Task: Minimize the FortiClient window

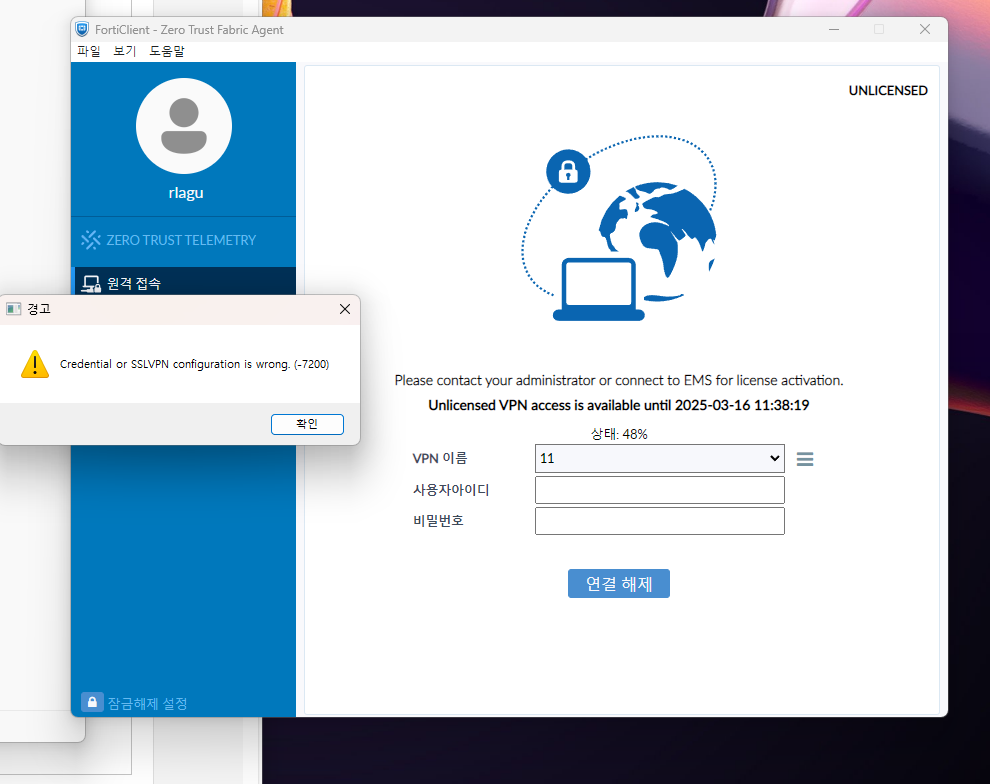Action: (x=834, y=29)
